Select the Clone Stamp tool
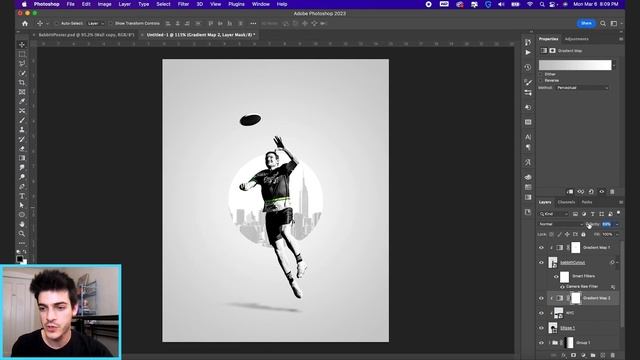Screen dimensions: 640x360 click(x=22, y=130)
